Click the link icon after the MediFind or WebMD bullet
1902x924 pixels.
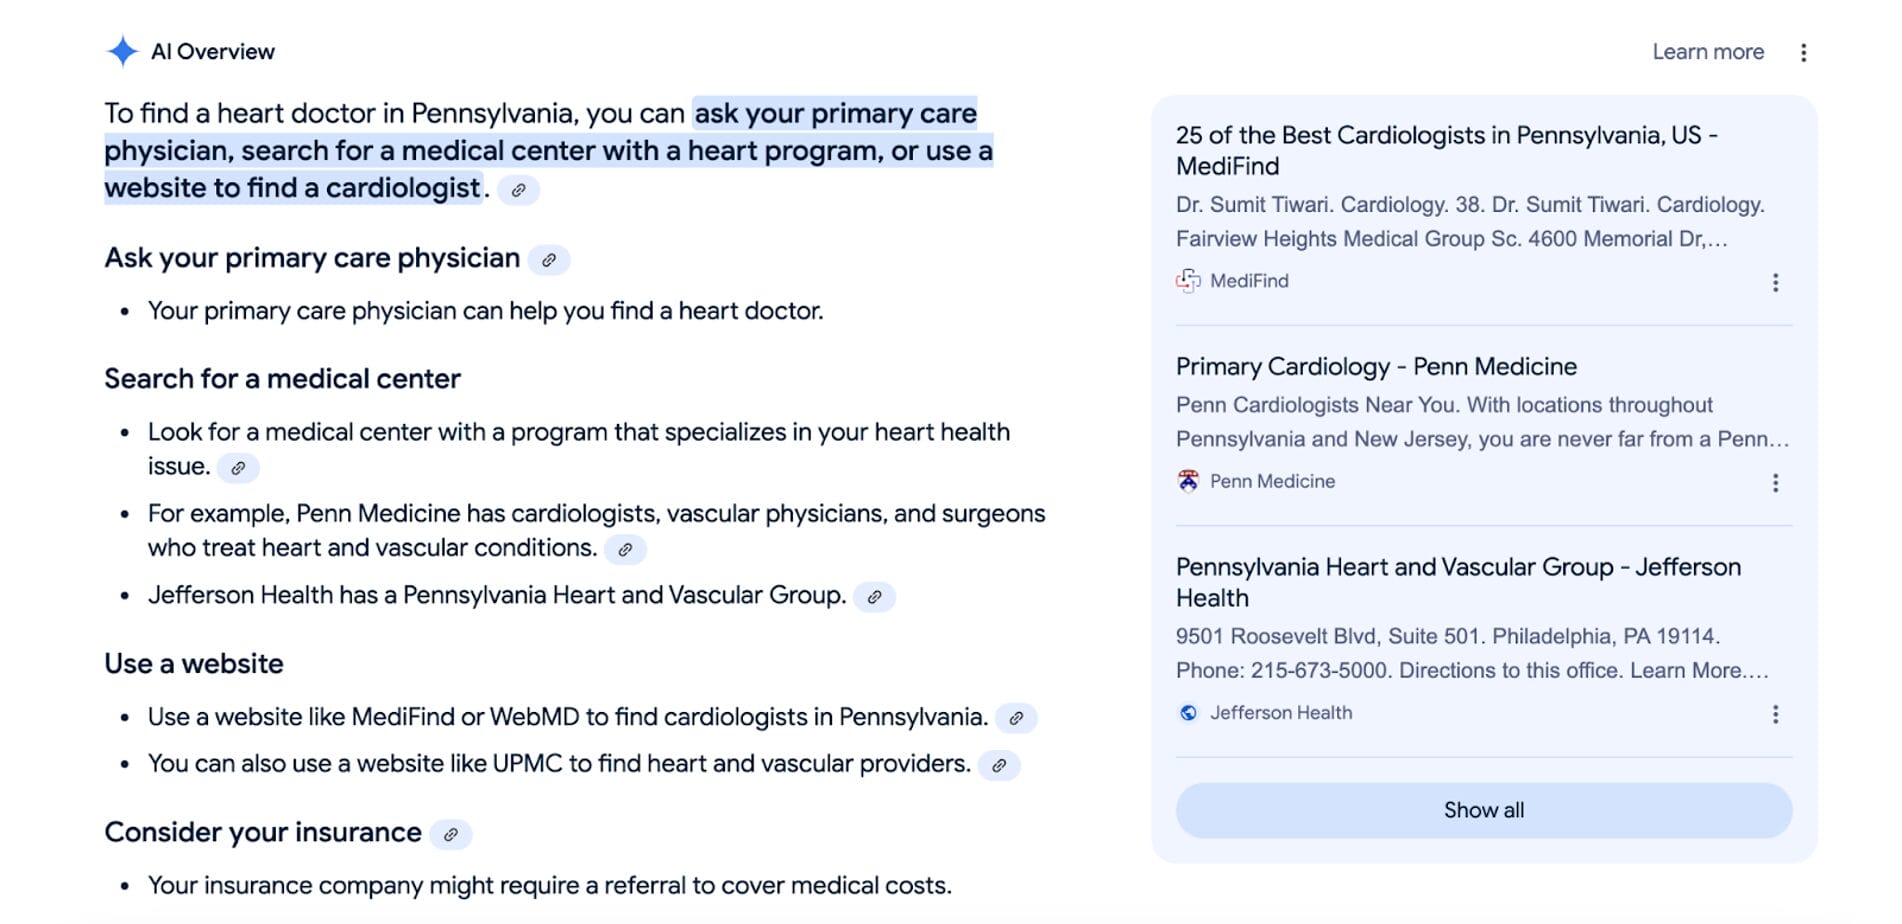pos(1018,718)
